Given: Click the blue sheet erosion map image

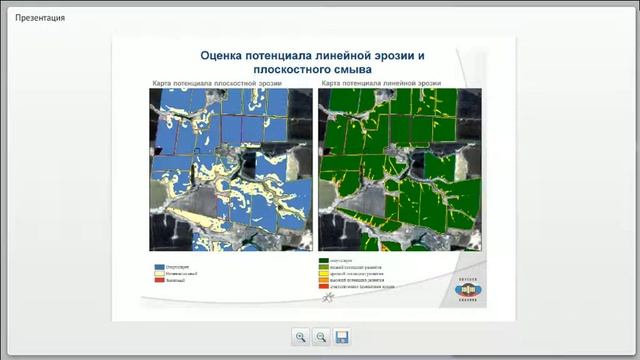Looking at the screenshot, I should 231,169.
